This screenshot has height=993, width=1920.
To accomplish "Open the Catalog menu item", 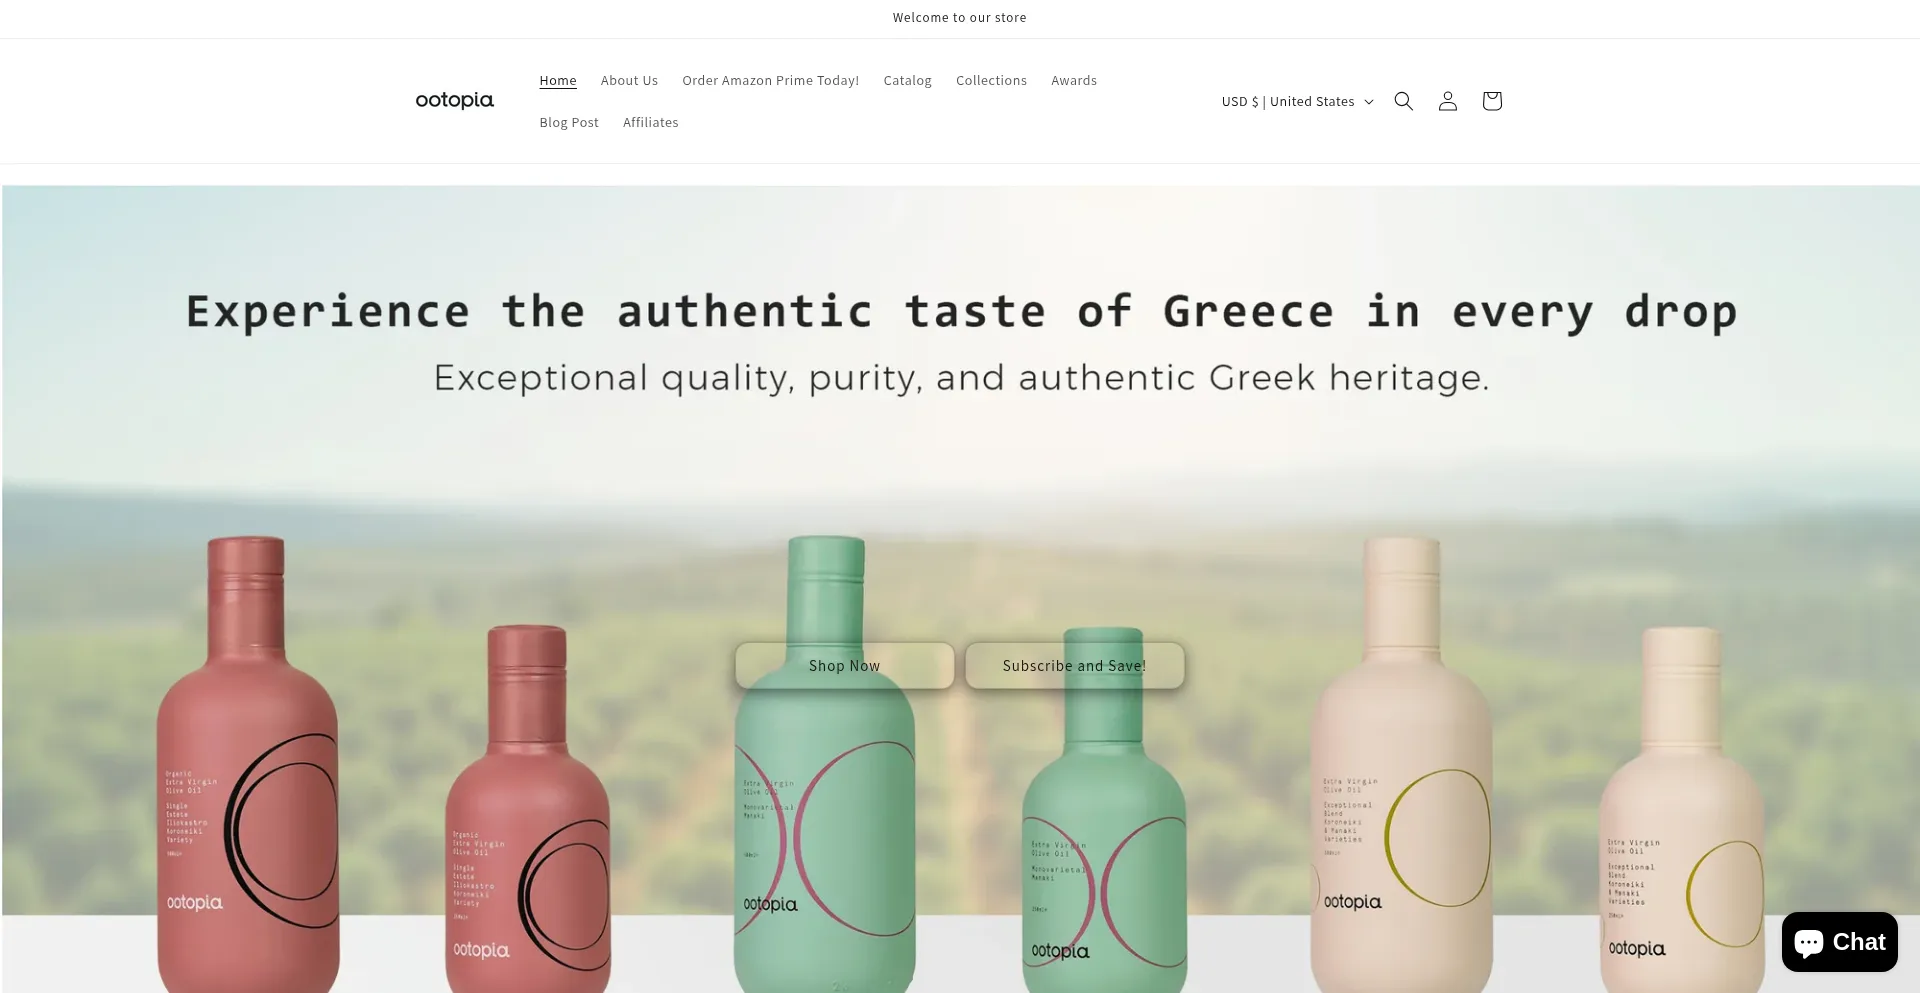I will (907, 81).
